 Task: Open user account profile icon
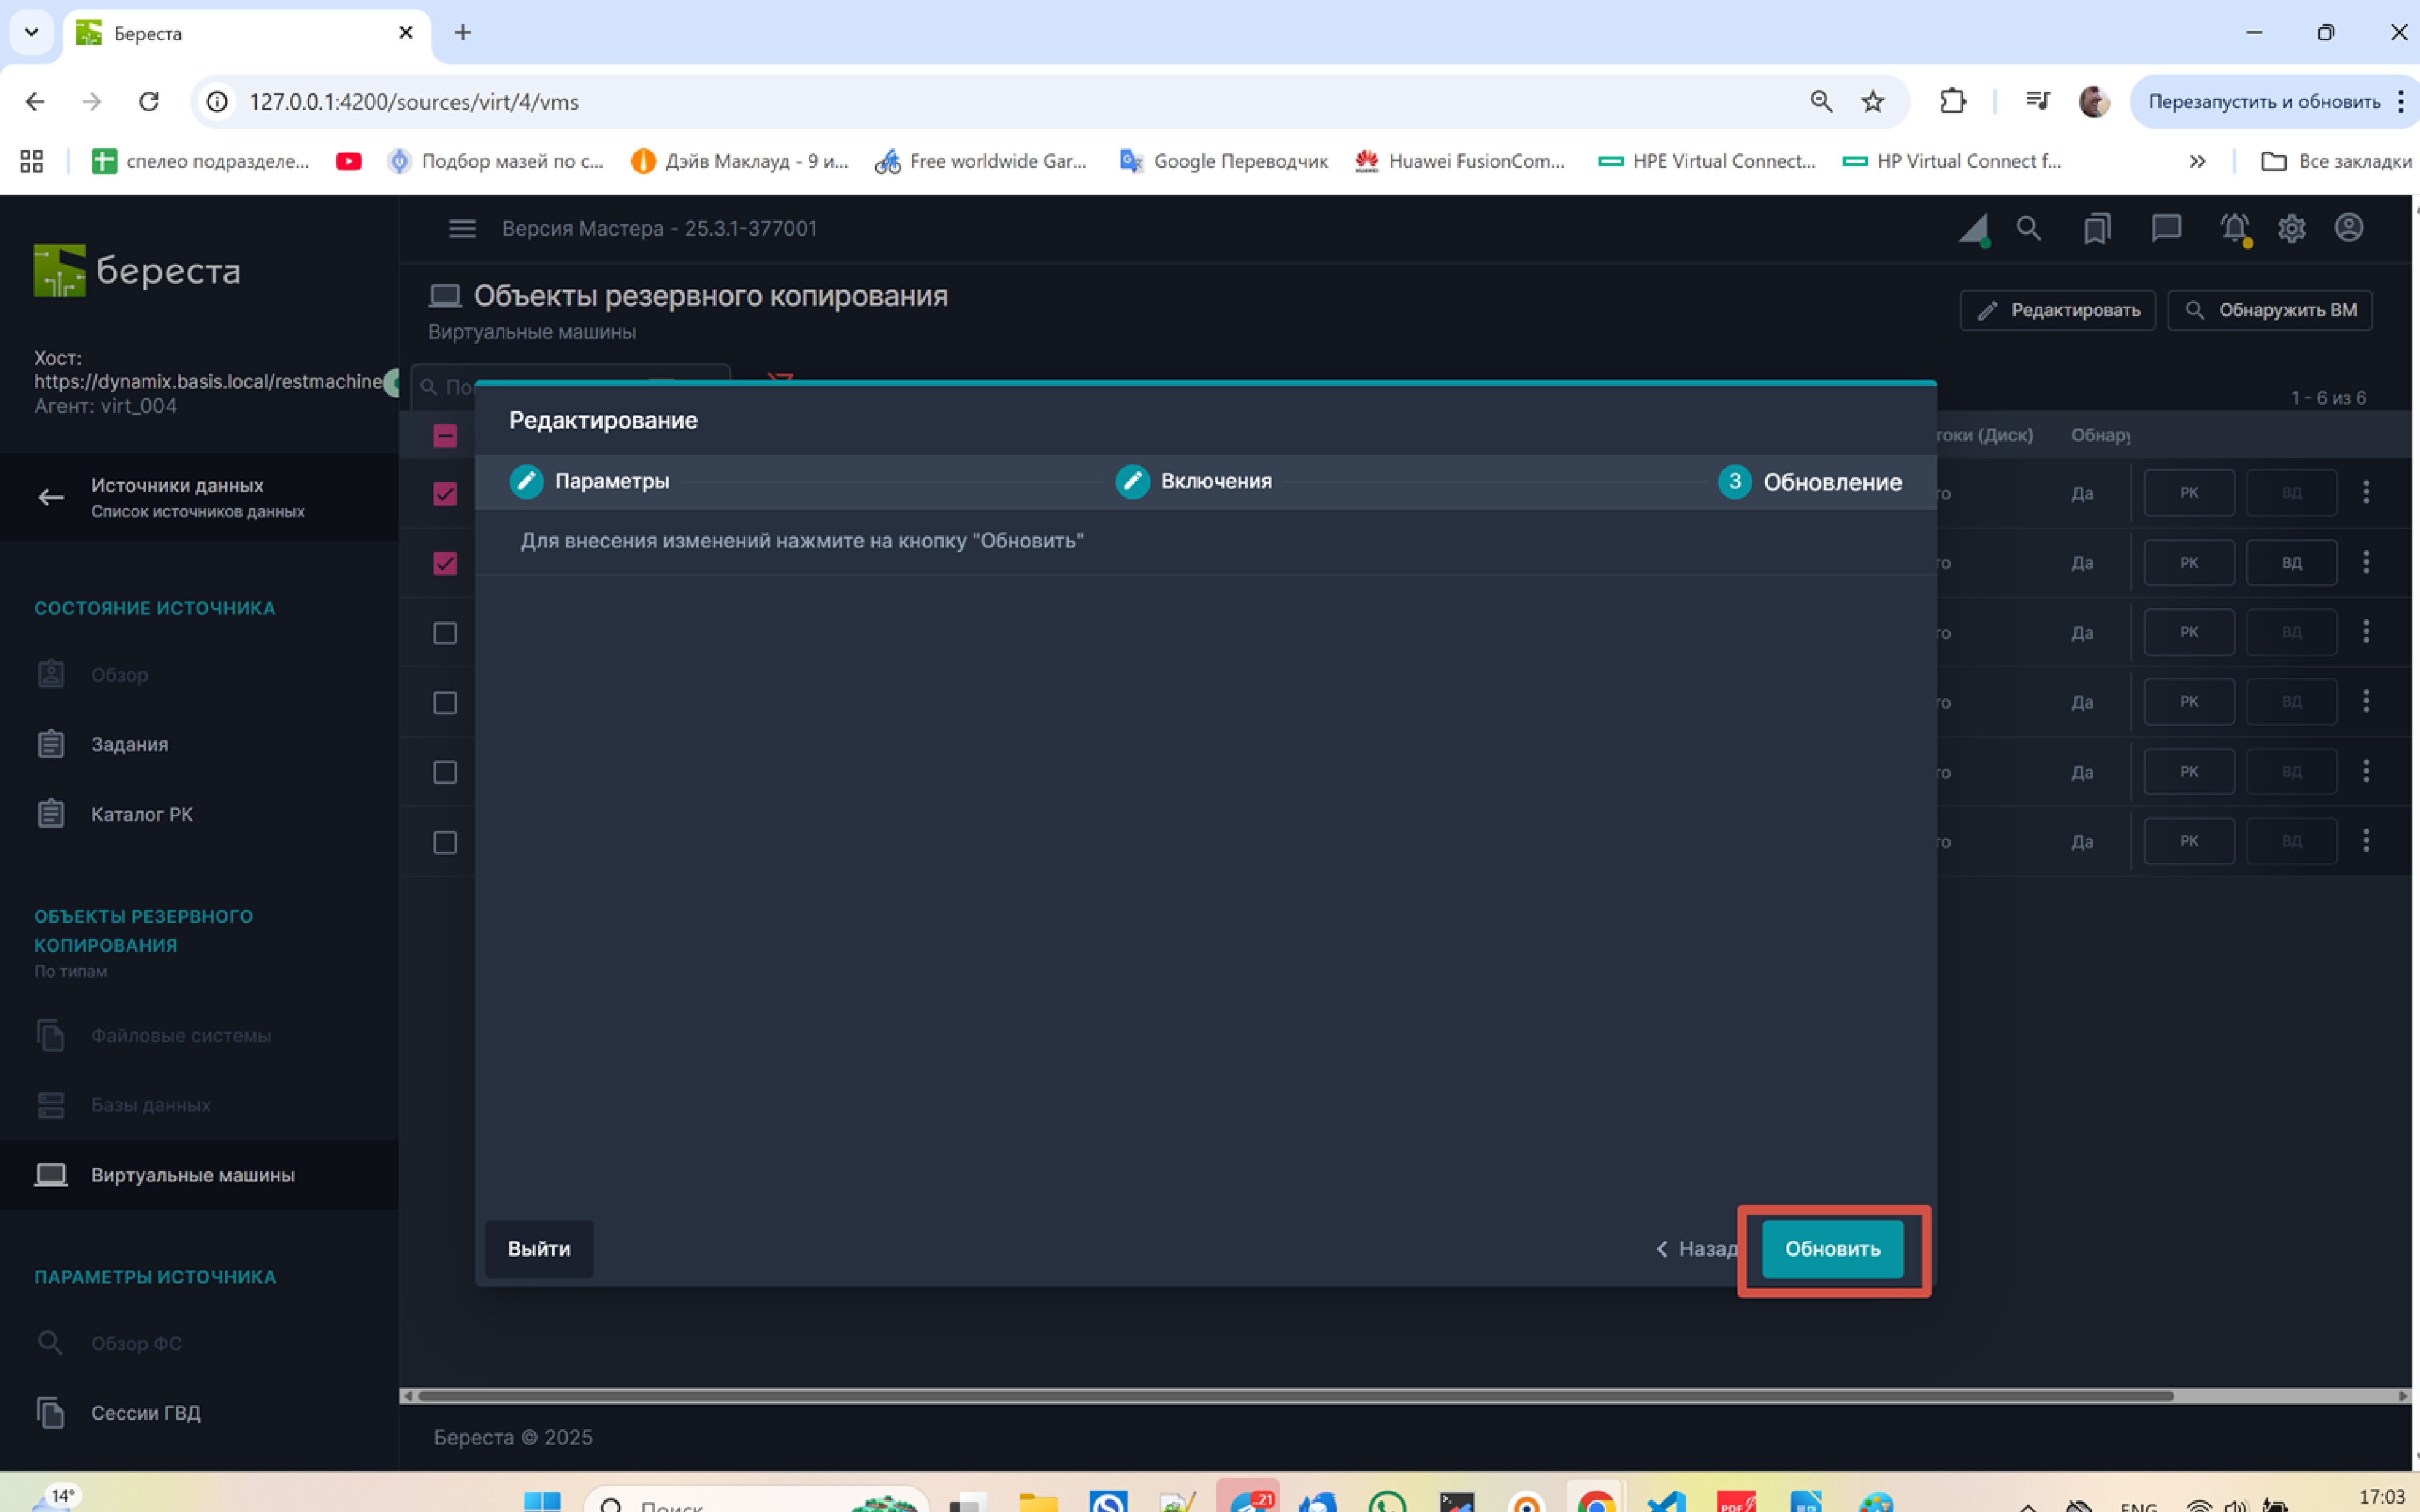(x=2349, y=228)
